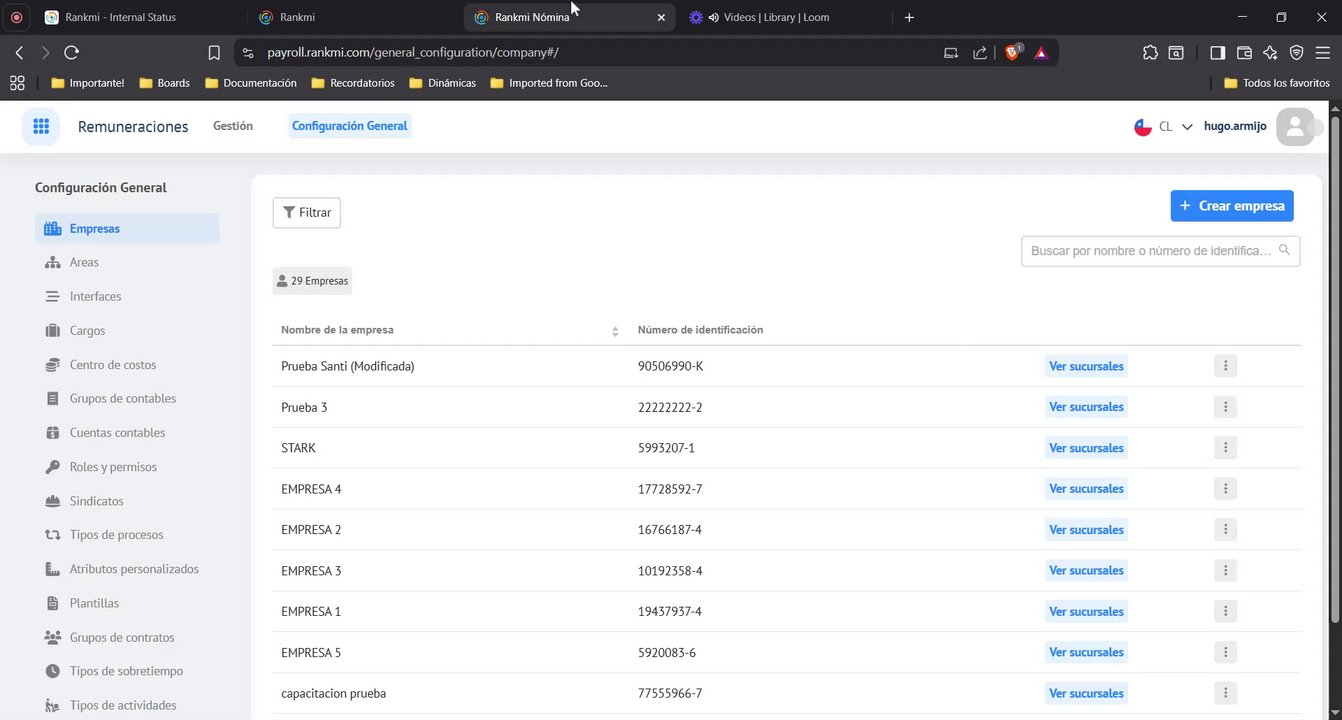Toggle the browser sidebar panel icon
The image size is (1342, 720).
[x=1217, y=53]
